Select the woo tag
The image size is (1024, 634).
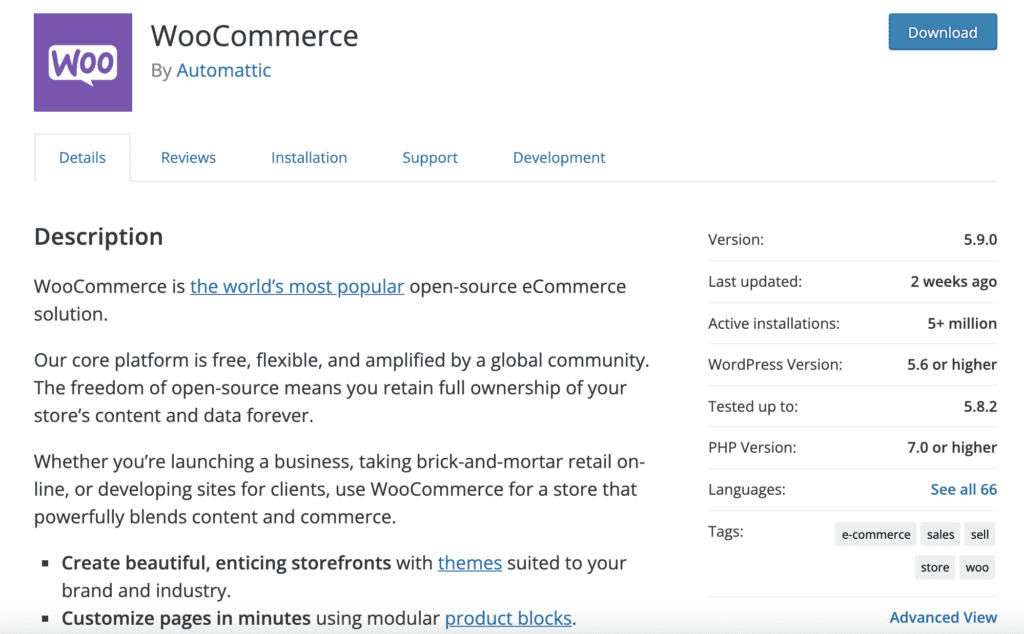pyautogui.click(x=977, y=567)
